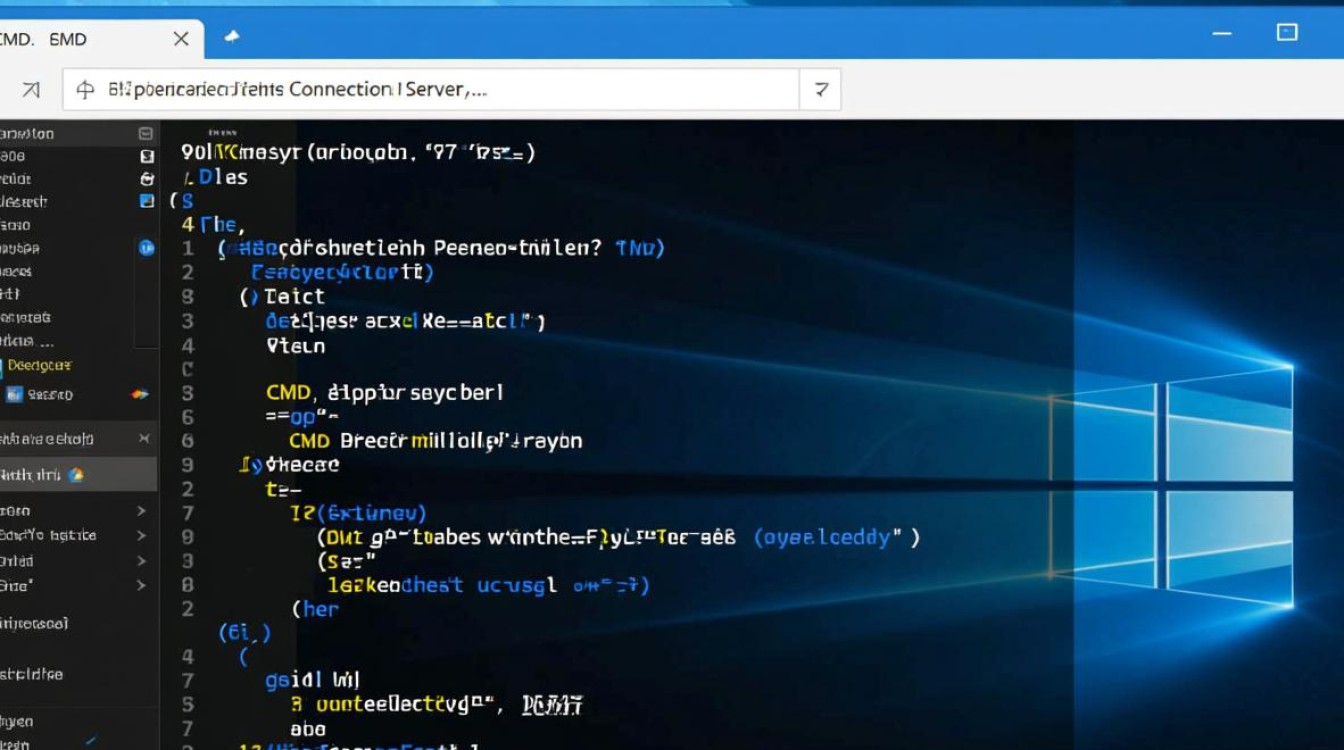The height and width of the screenshot is (750, 1344).
Task: Click the lock-shaped icon in the sidebar
Action: coord(147,179)
